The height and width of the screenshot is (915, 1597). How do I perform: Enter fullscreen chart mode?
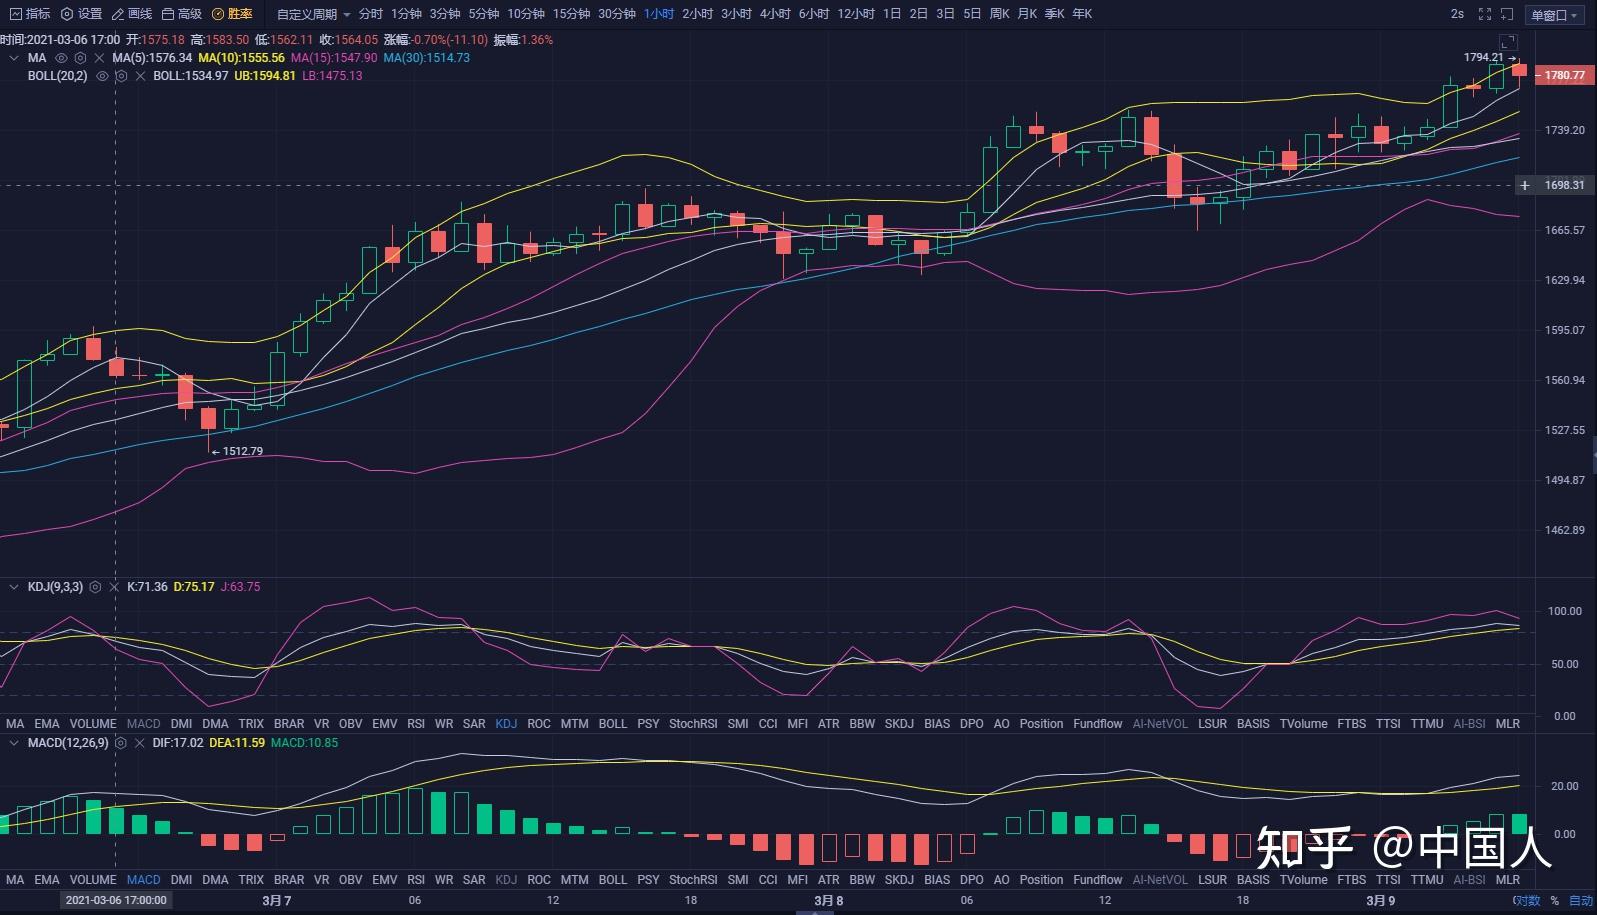click(1484, 14)
